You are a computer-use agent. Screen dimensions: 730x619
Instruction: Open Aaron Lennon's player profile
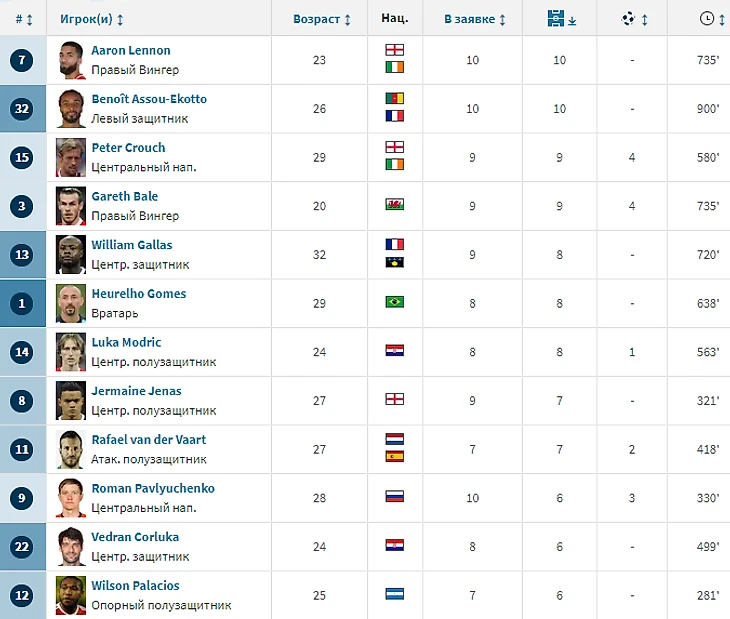tap(131, 50)
